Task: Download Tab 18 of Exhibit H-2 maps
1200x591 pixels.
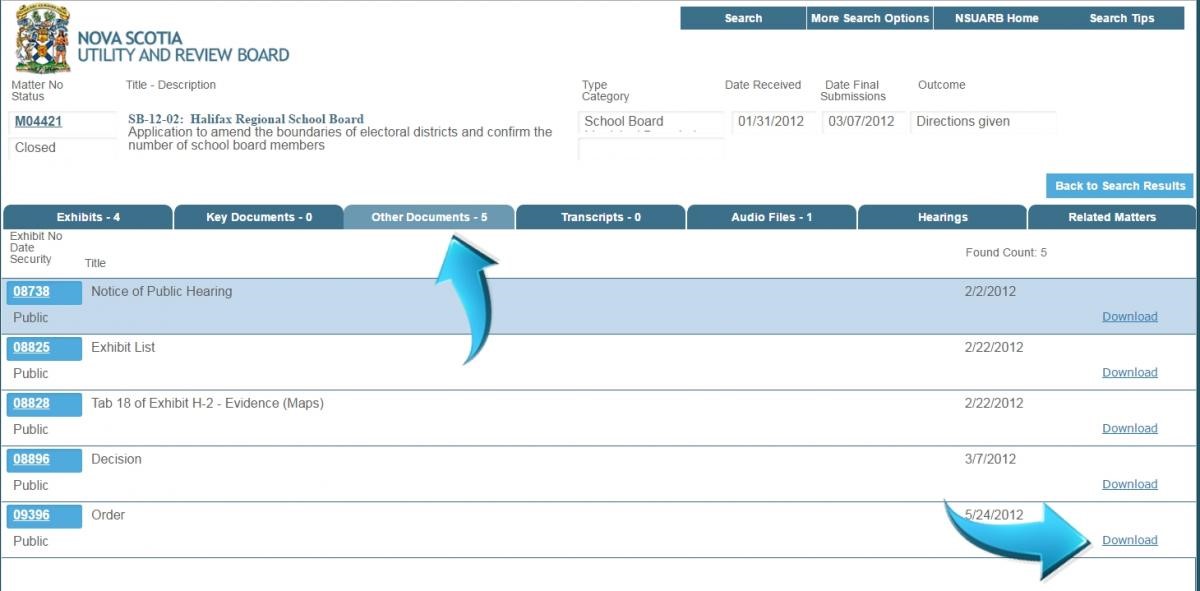Action: [1130, 429]
